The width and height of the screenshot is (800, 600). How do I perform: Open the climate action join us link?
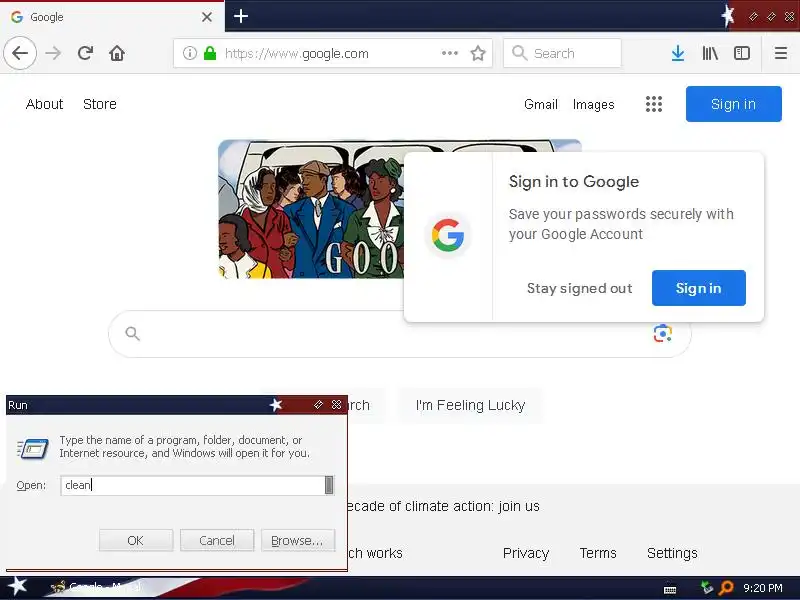442,506
